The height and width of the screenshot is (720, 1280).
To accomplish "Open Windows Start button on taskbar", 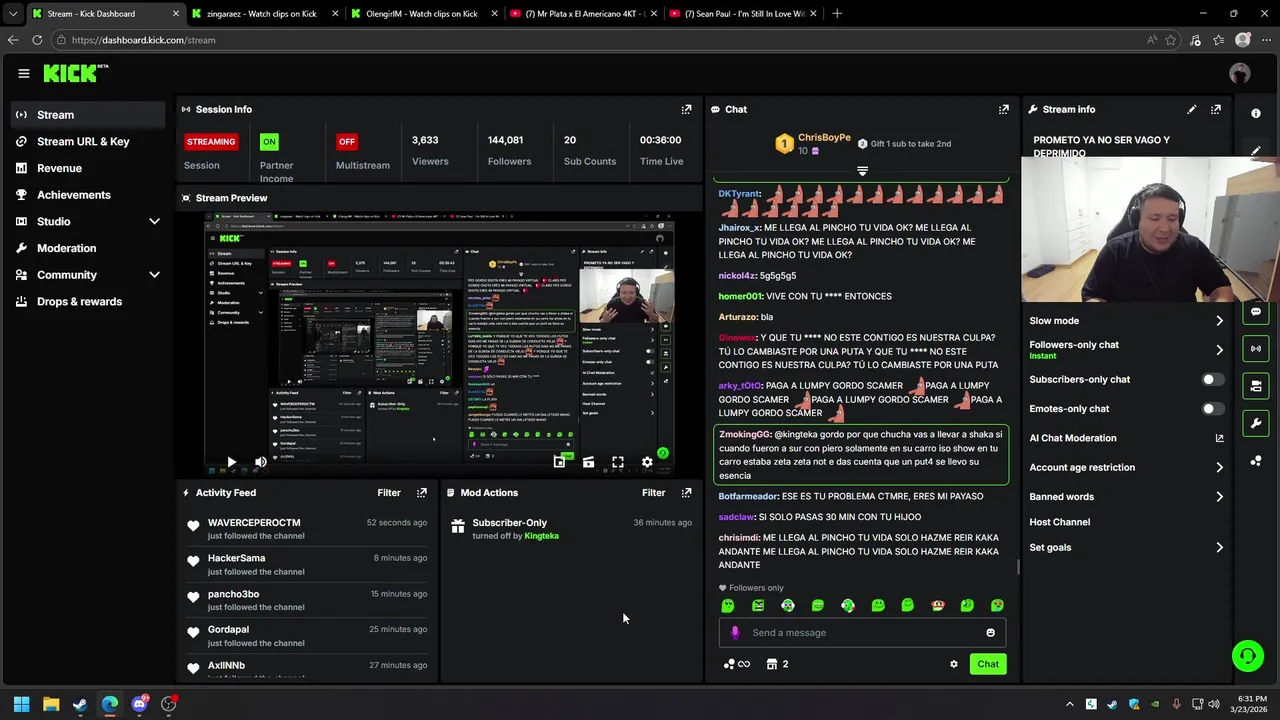I will (x=21, y=704).
